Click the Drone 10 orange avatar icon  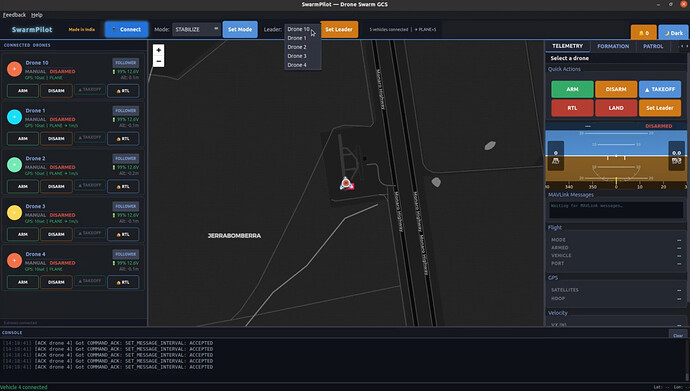(x=15, y=69)
